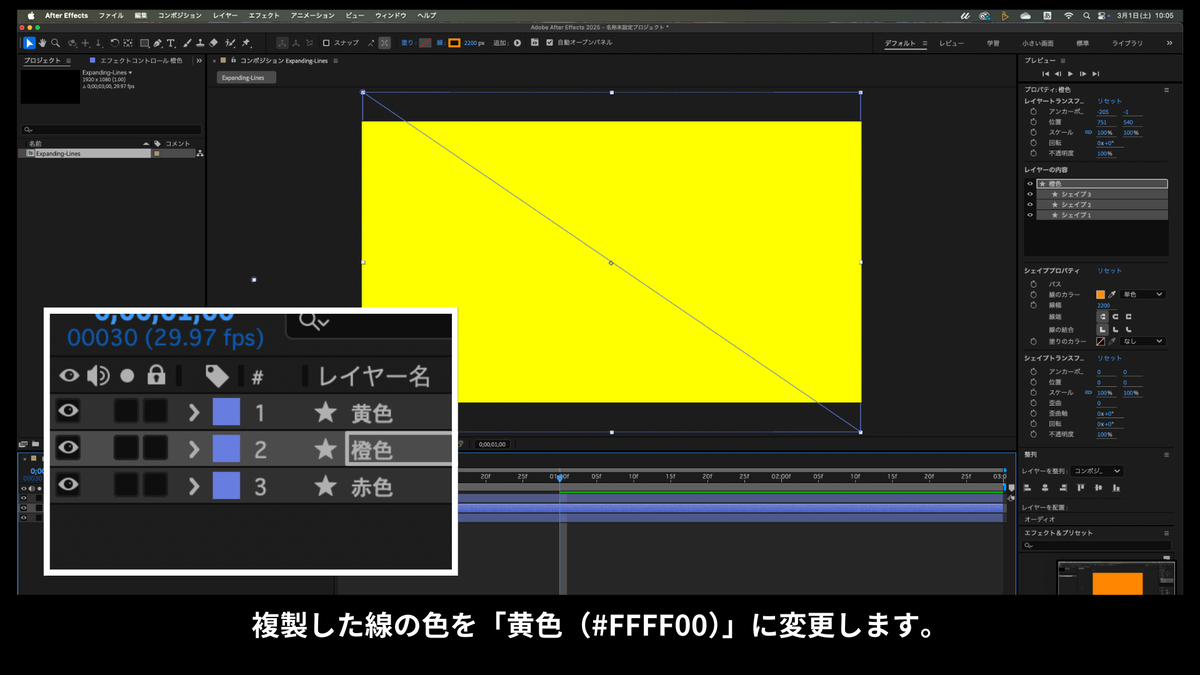
Task: Select the Roto Brush tool
Action: (x=230, y=43)
